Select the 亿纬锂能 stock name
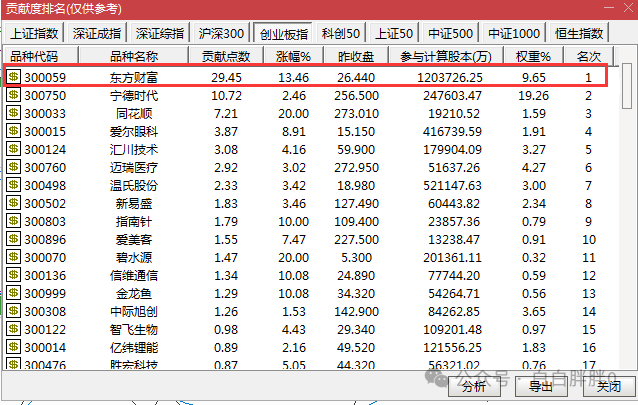This screenshot has height=405, width=638. click(133, 347)
